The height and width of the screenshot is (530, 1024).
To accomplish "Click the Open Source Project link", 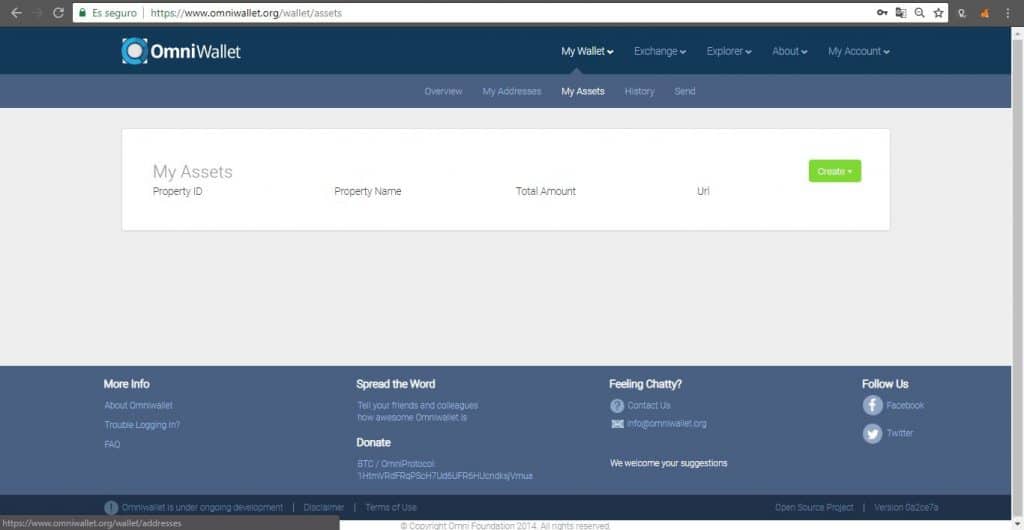I will click(814, 507).
